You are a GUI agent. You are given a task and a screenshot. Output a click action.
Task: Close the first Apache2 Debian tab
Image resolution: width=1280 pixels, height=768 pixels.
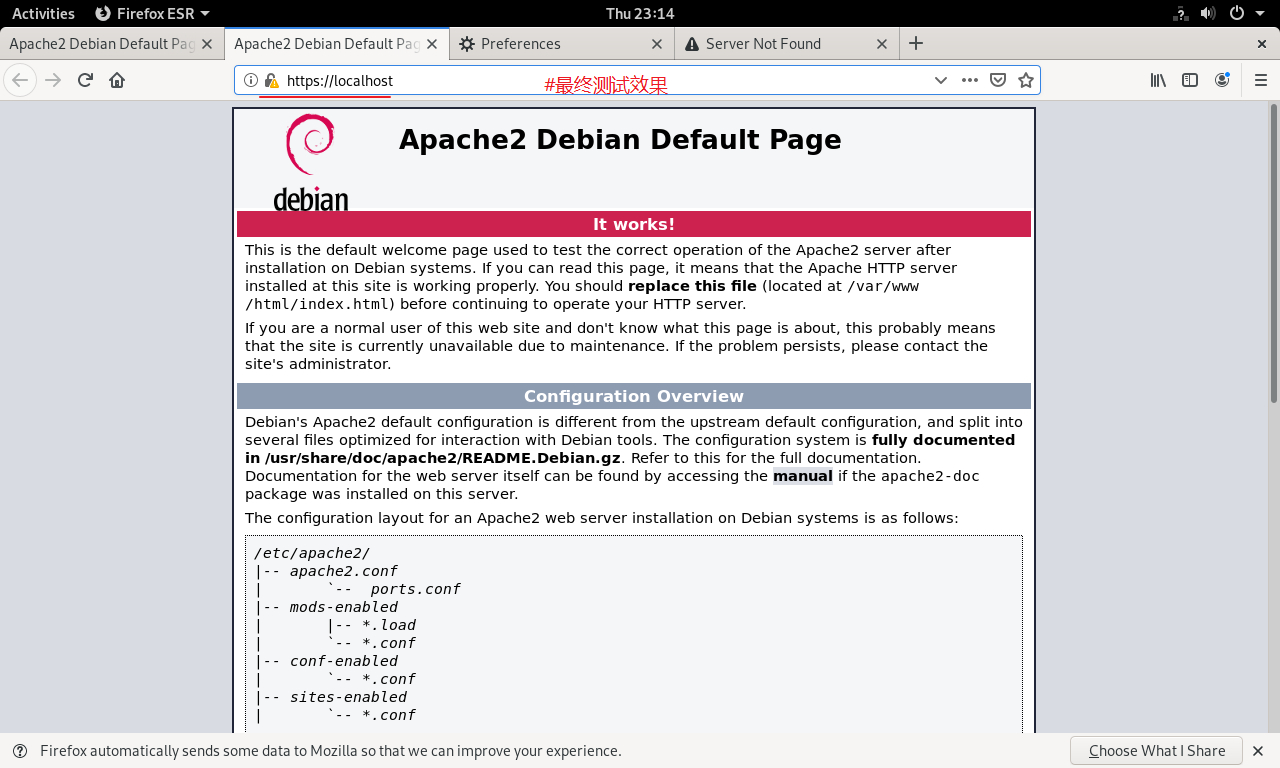coord(207,44)
